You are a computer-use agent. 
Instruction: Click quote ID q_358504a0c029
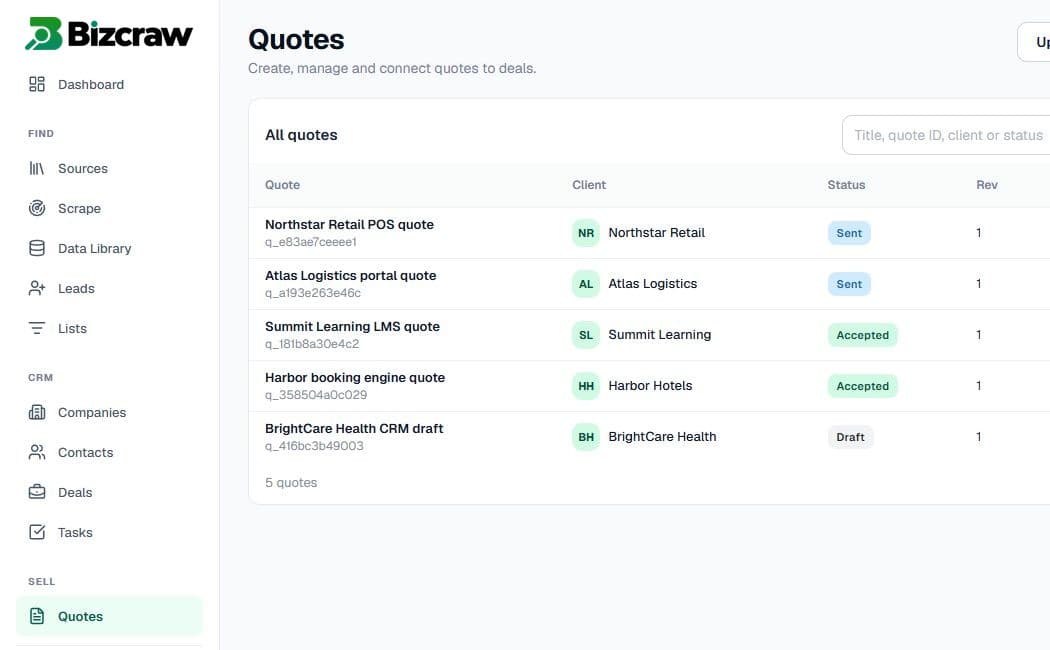point(316,394)
